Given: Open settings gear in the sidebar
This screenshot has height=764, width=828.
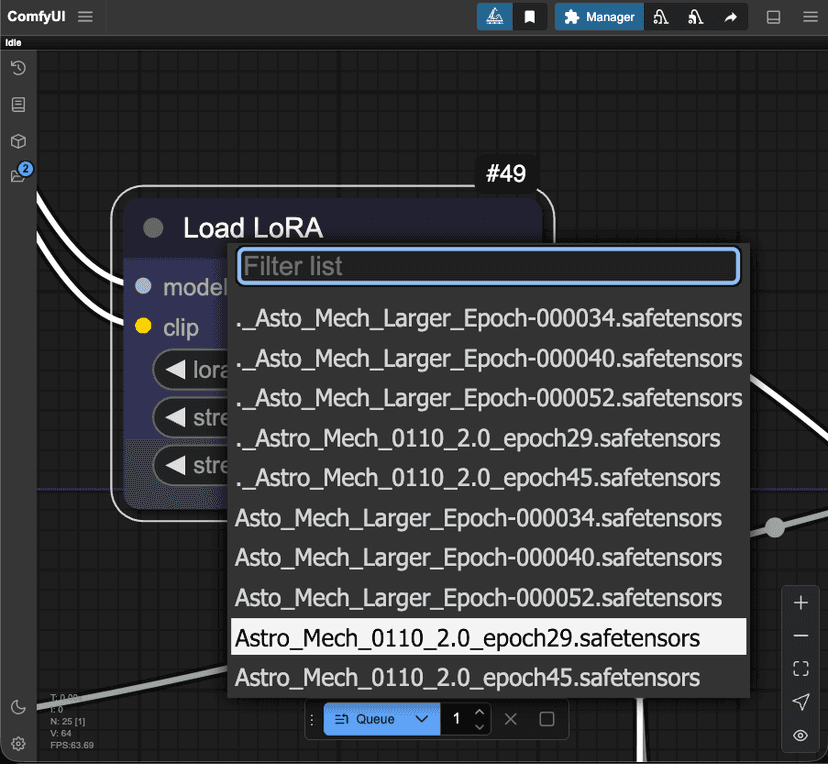Looking at the screenshot, I should [18, 743].
